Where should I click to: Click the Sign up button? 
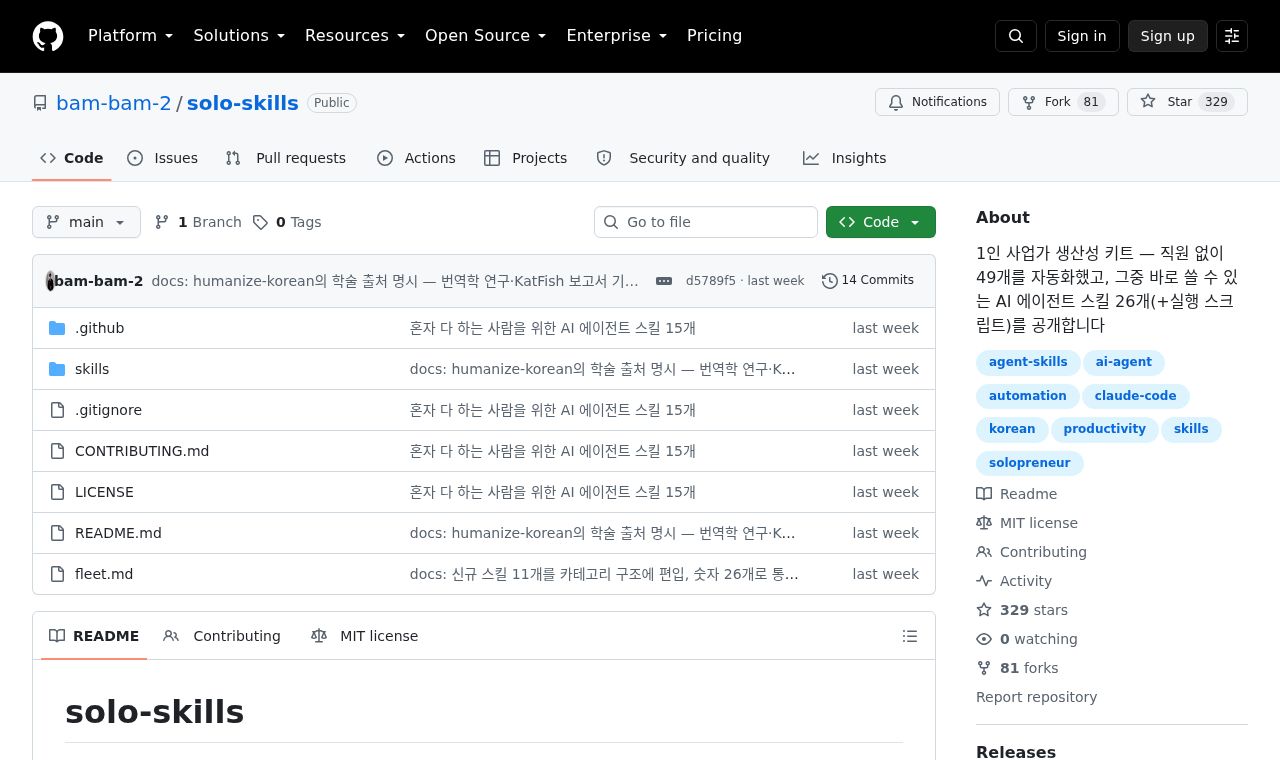(x=1168, y=36)
